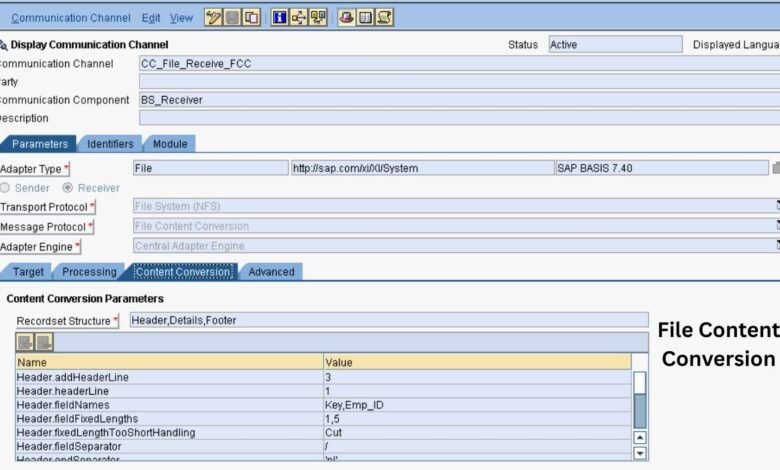Click the two linked boxes toolbar icon
This screenshot has width=780, height=470.
click(x=318, y=18)
